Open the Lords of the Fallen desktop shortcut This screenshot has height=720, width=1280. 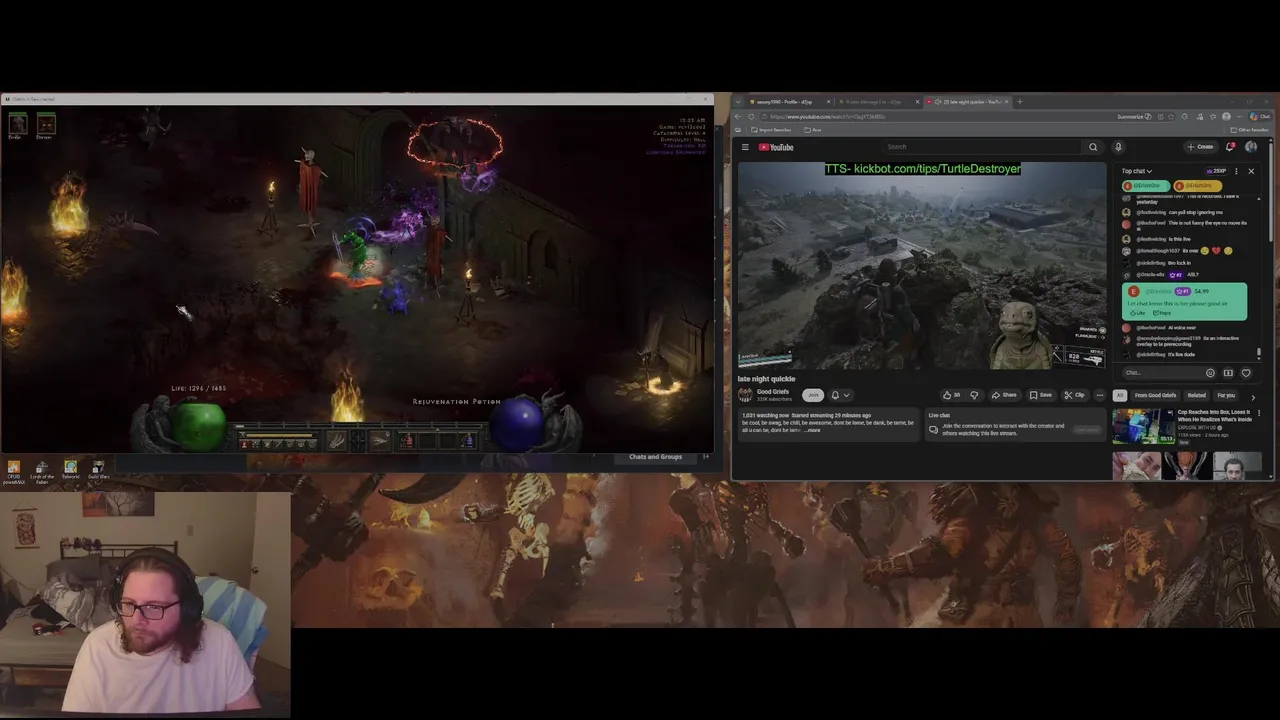(41, 471)
